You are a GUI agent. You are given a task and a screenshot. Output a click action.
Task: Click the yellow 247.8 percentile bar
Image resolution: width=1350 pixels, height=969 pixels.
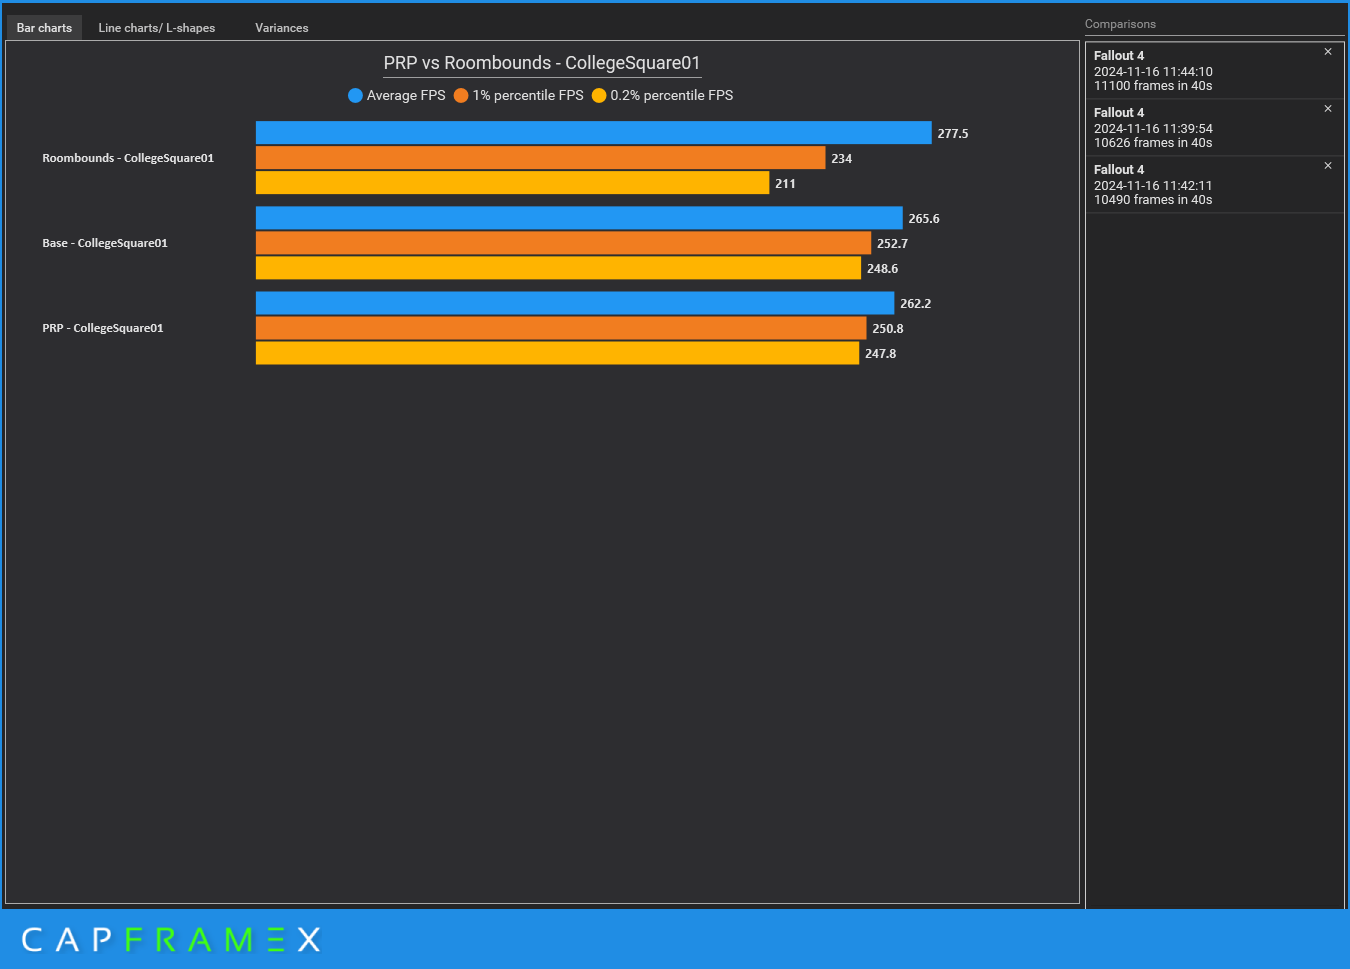(x=558, y=353)
